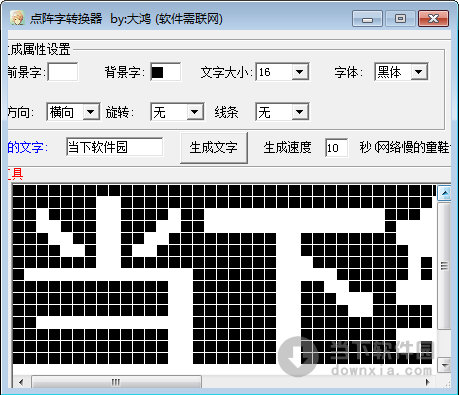Click the vertical scrollbar thumb
Viewport: 459px width, 395px height.
(x=444, y=266)
